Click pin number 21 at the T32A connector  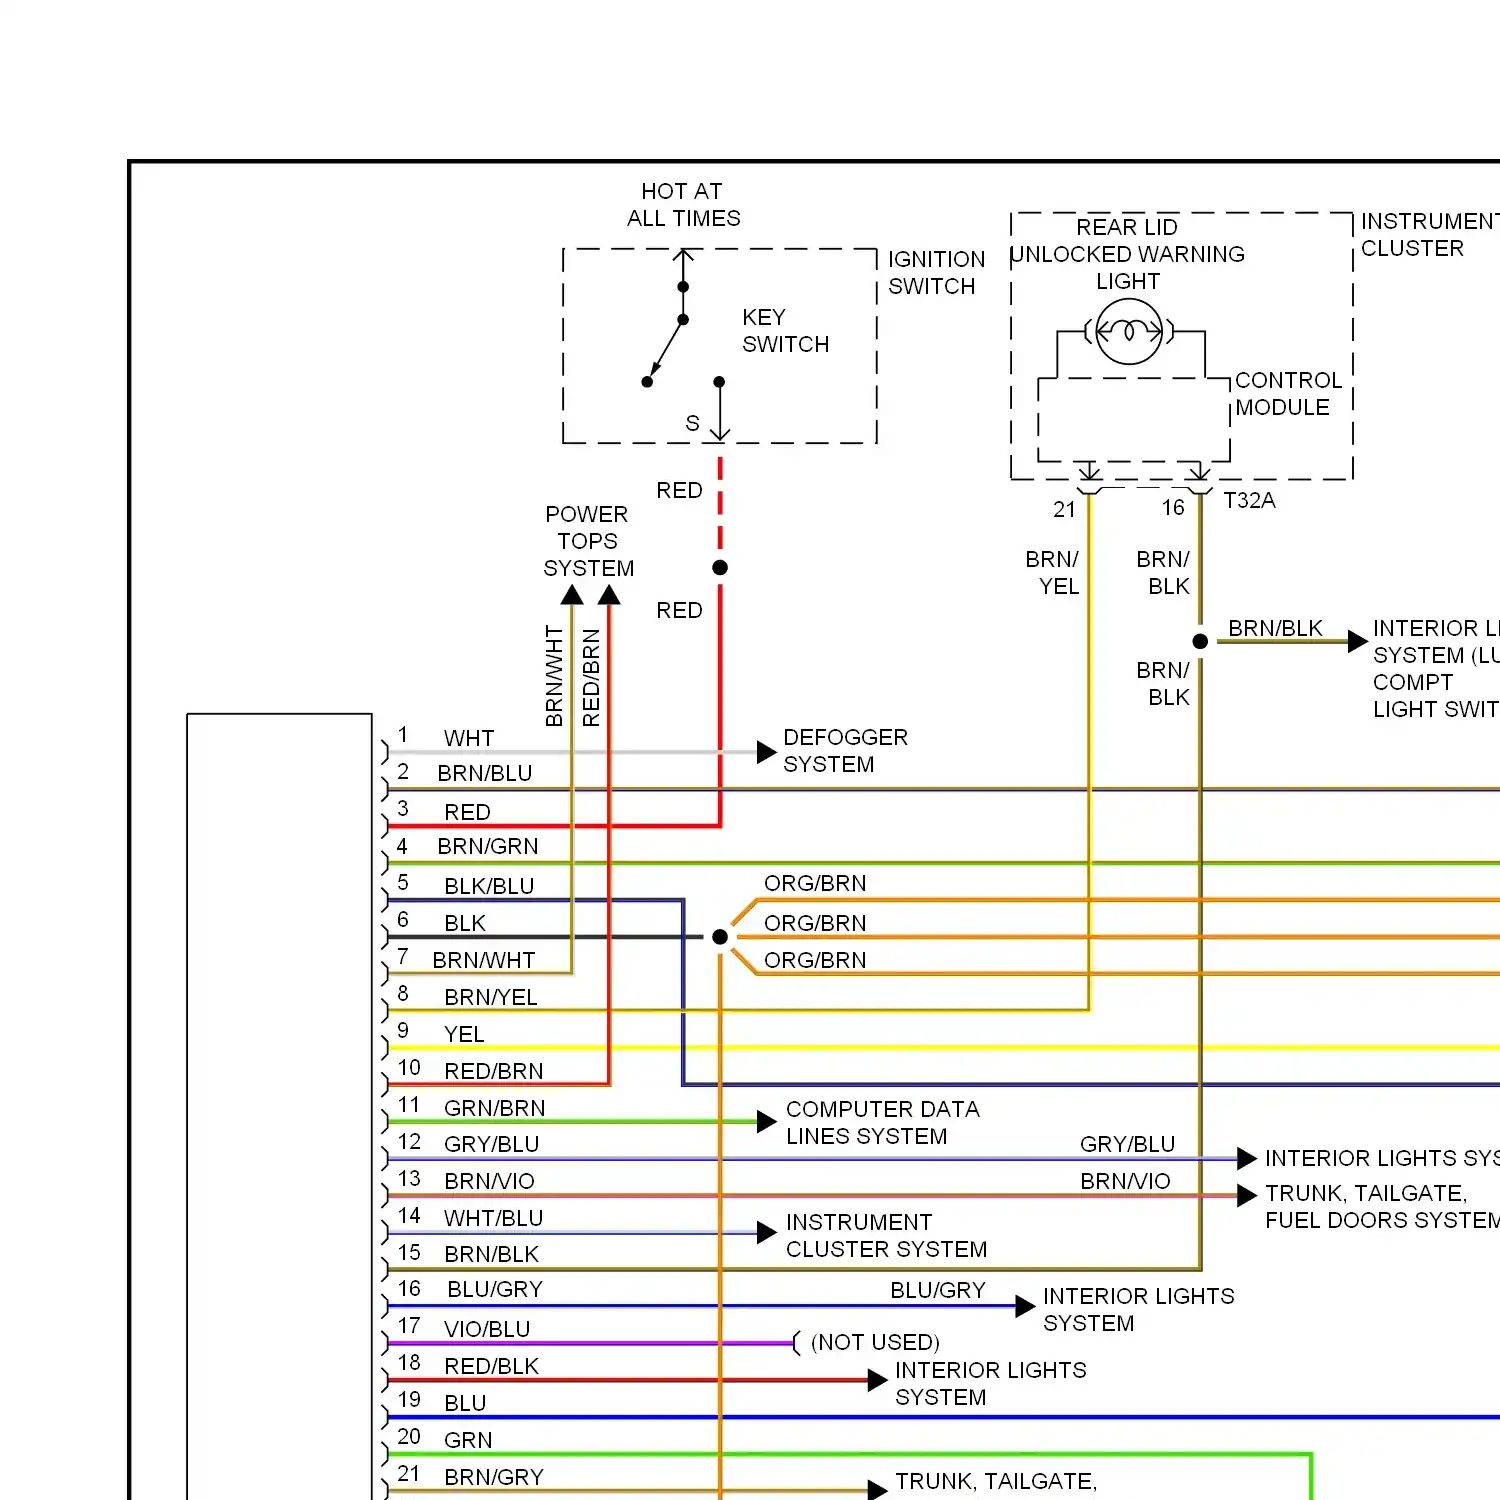[1064, 510]
